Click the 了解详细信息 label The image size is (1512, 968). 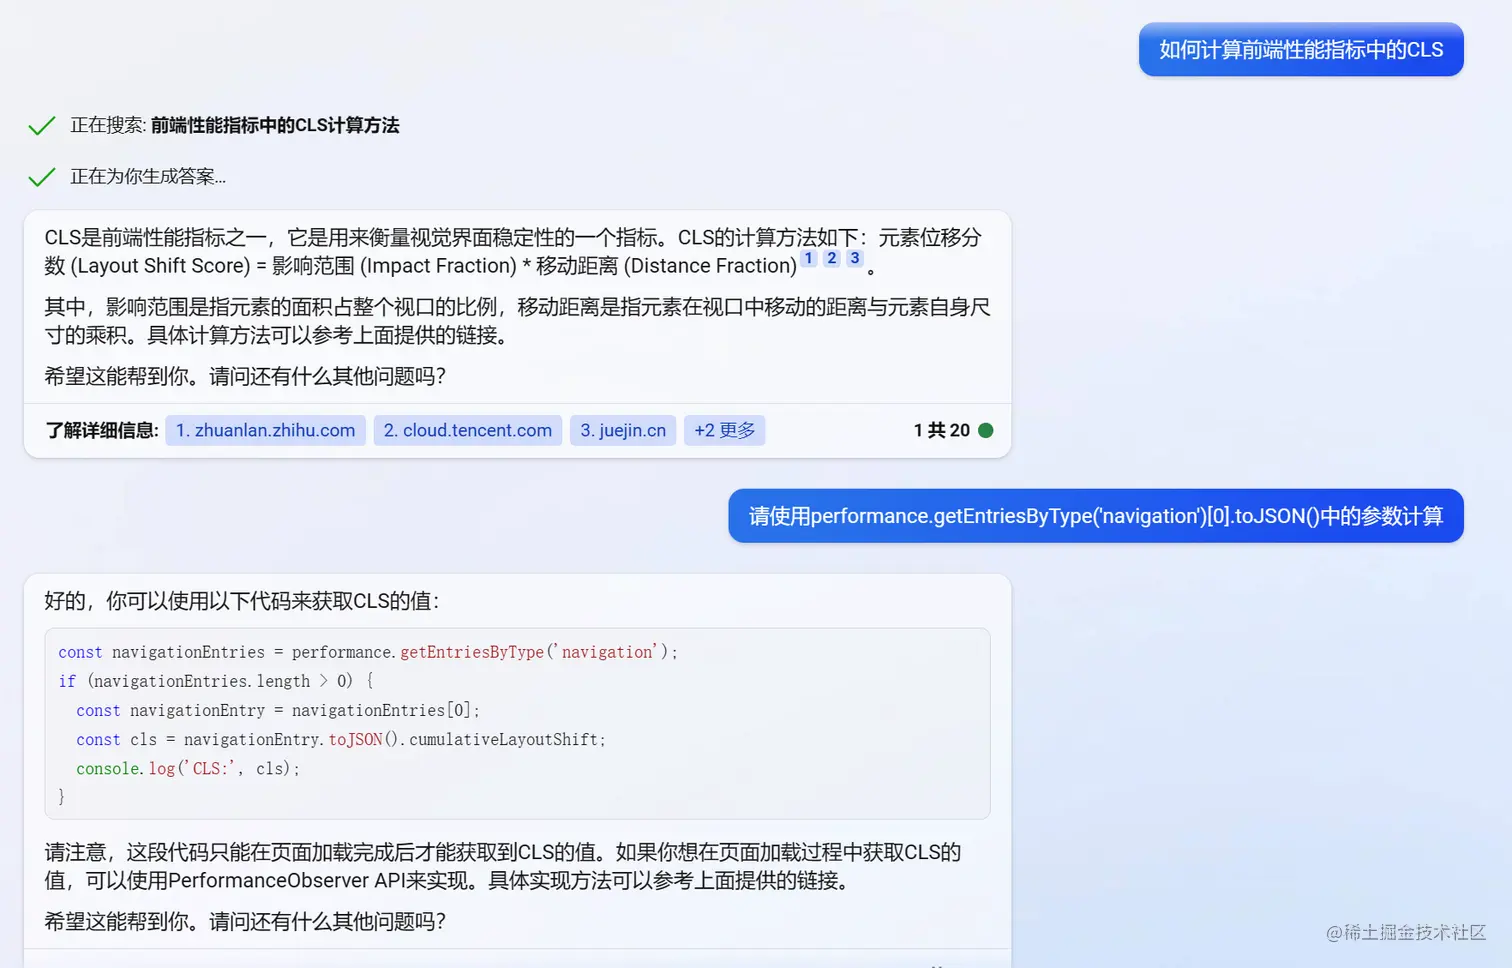point(102,430)
